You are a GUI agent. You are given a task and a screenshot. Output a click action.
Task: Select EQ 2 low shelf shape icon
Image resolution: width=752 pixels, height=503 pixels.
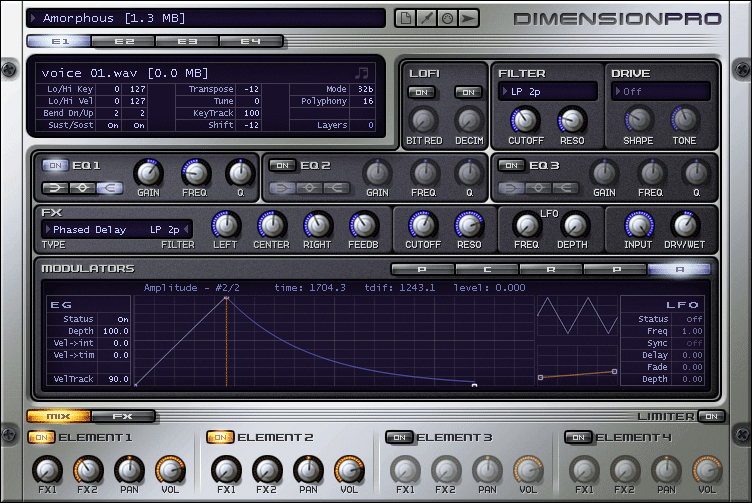coord(282,188)
